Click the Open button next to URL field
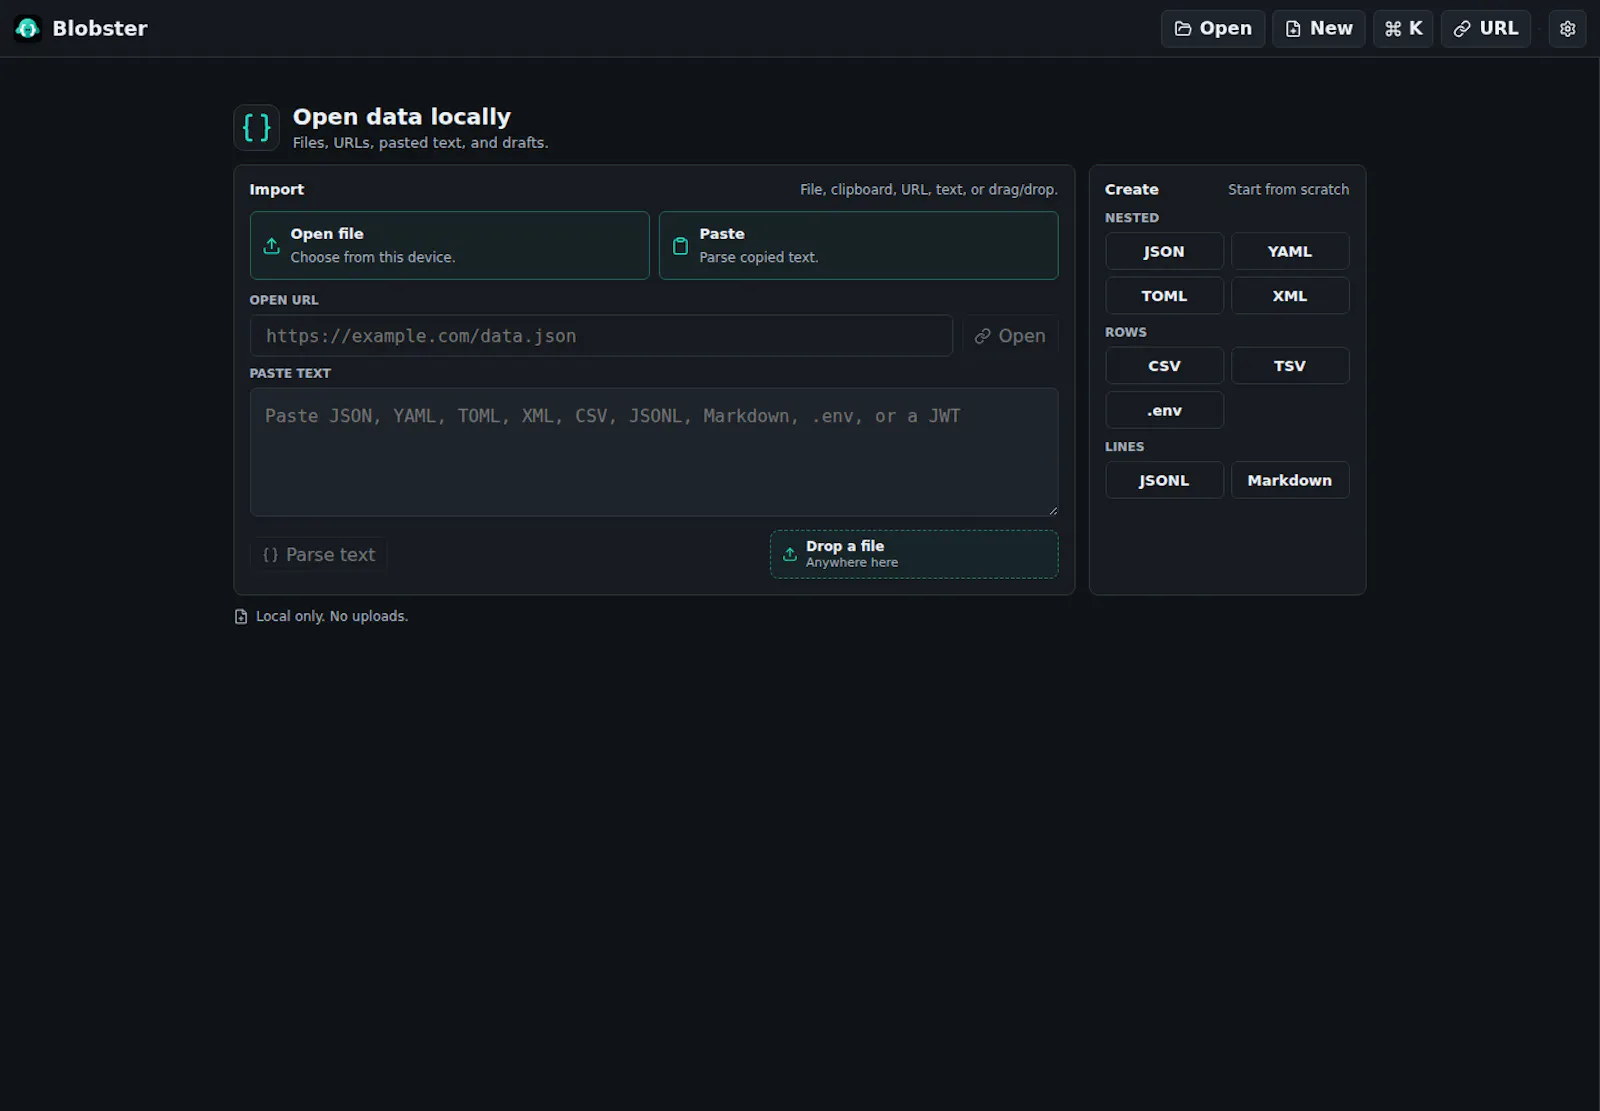Screen dimensions: 1600x1111 click(x=1010, y=336)
